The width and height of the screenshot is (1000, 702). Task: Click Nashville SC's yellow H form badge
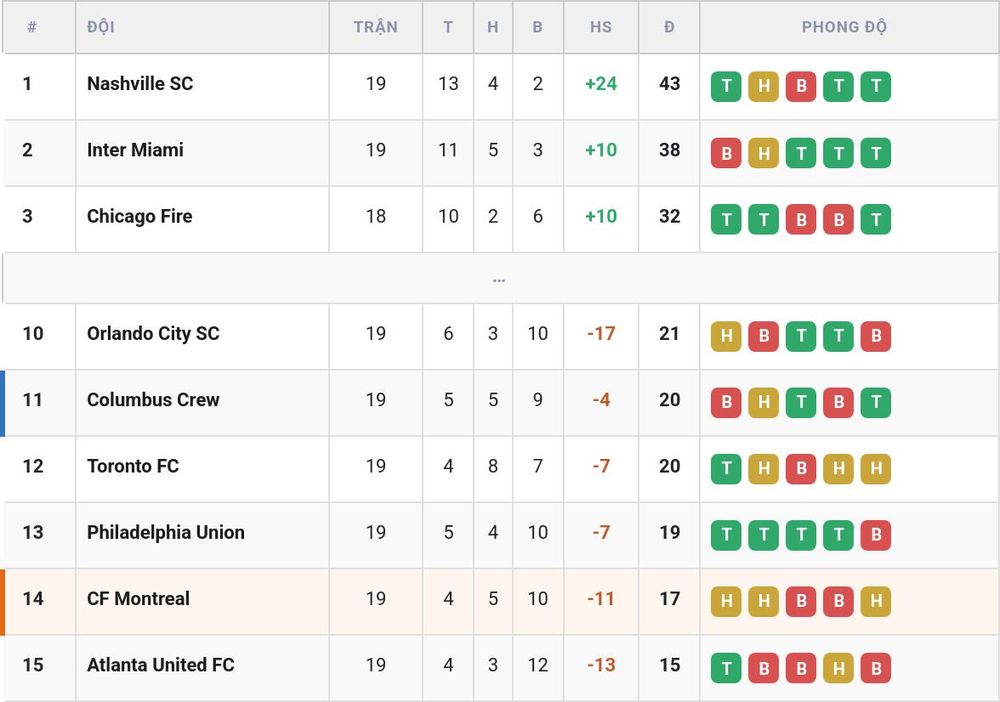[763, 86]
